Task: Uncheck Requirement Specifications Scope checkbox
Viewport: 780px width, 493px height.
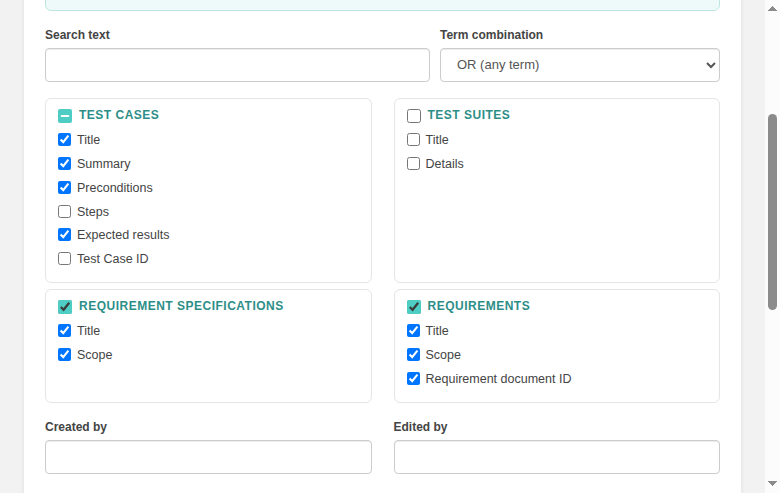Action: click(x=65, y=354)
